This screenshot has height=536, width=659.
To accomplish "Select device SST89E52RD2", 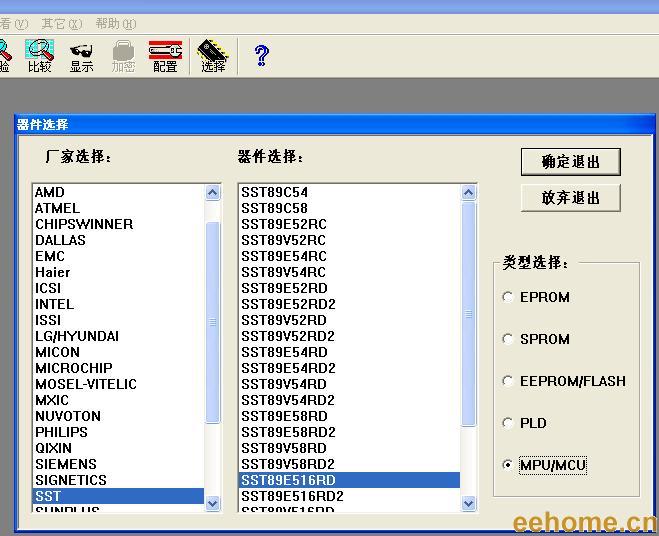I will click(349, 304).
